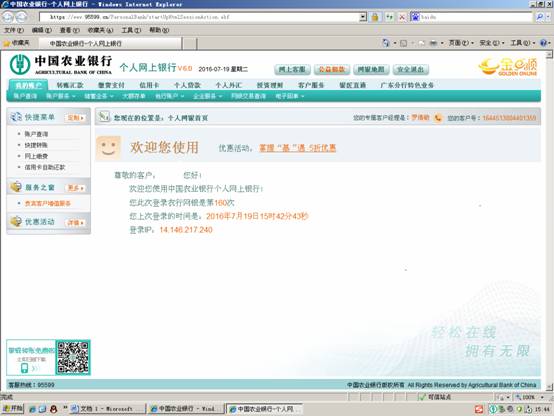Switch to the 文档 1 - Microsoft taskbar window

[108, 409]
